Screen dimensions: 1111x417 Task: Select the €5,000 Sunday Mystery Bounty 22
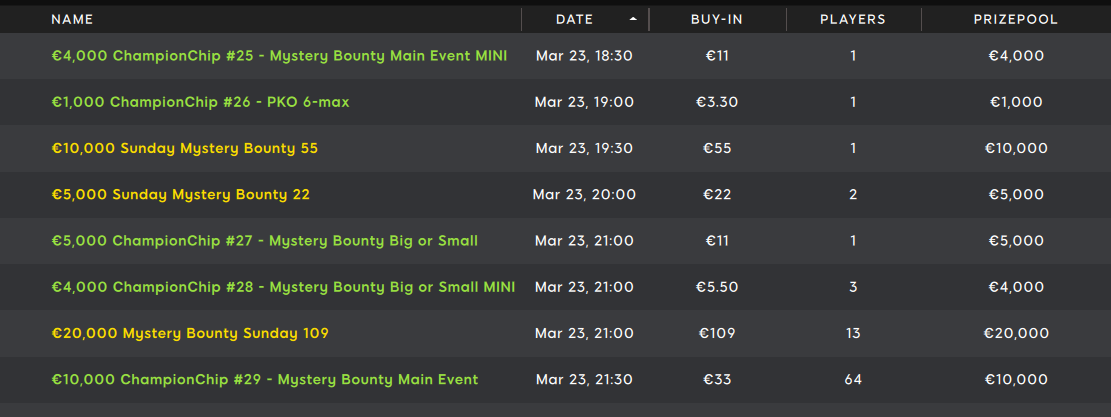click(x=181, y=195)
